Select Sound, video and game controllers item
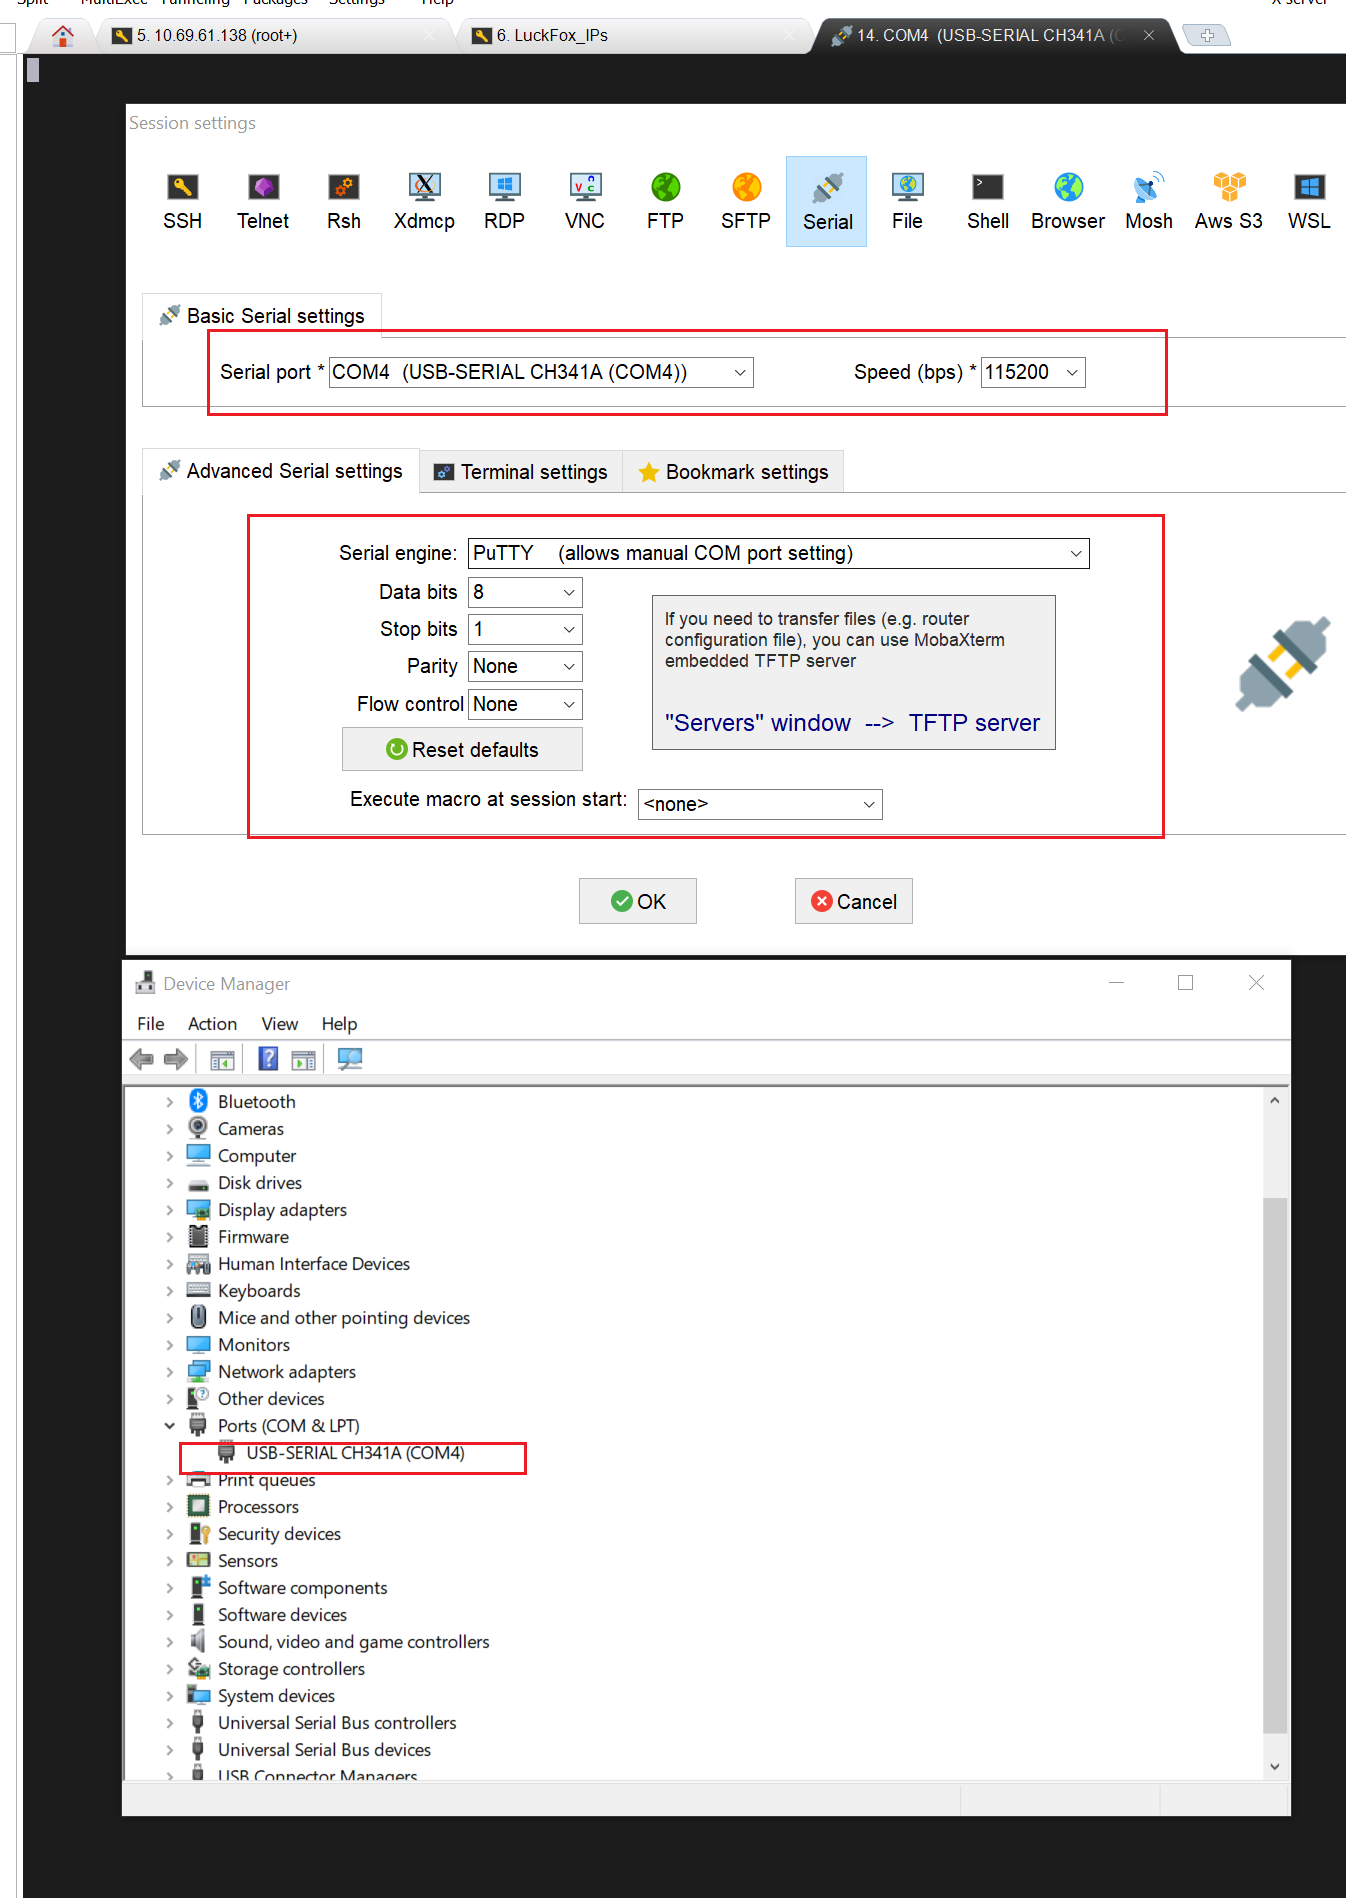Viewport: 1346px width, 1898px height. tap(354, 1642)
